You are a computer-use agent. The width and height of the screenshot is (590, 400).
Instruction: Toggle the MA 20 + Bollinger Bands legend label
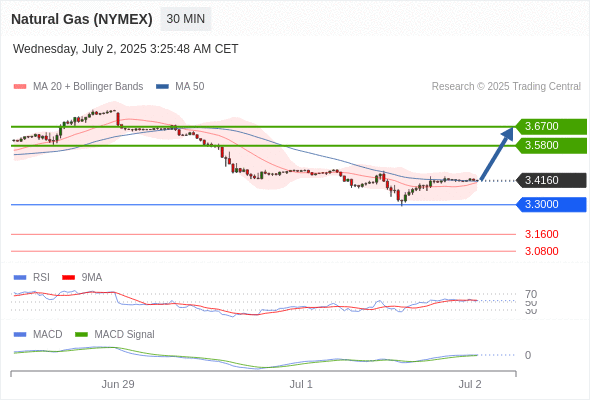(x=88, y=87)
